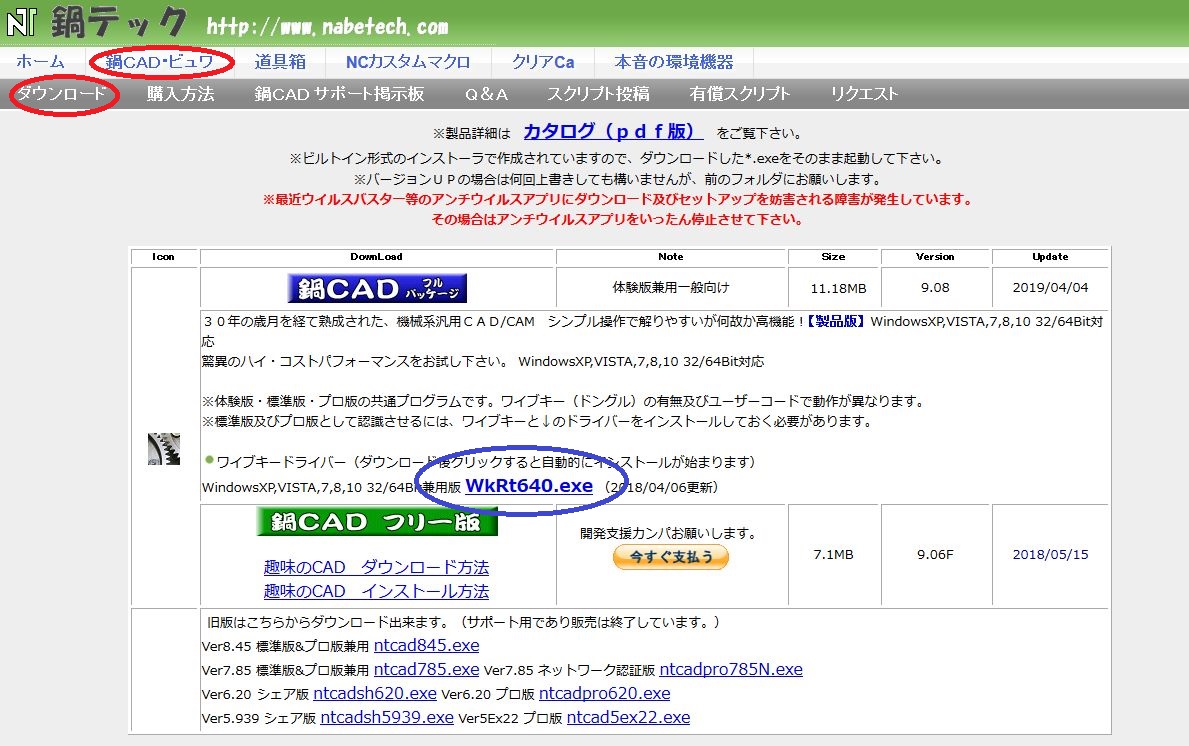Image resolution: width=1189 pixels, height=746 pixels.
Task: Click the Version column header
Action: [935, 257]
